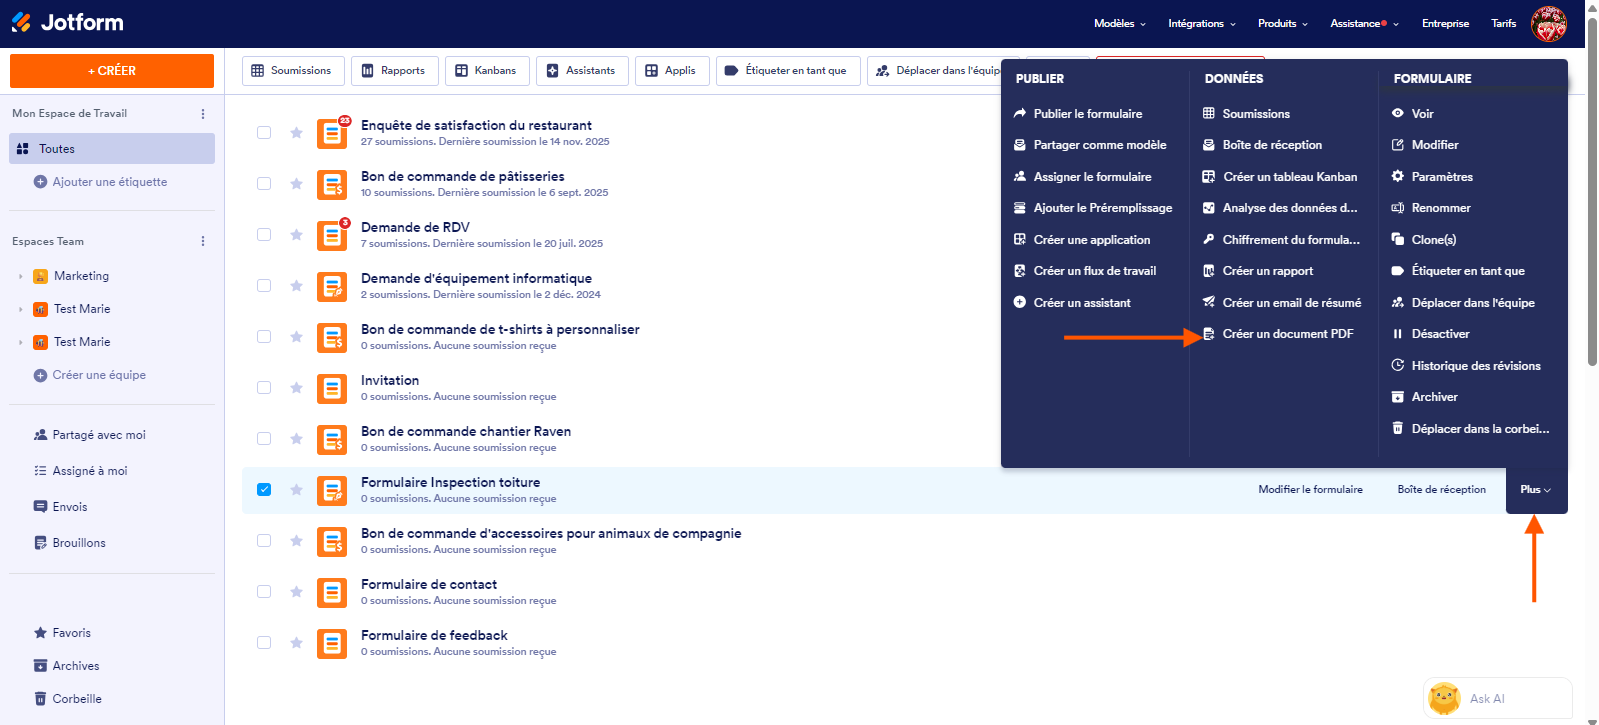Select Clone(s)
Viewport: 1599px width, 725px height.
tap(1424, 240)
